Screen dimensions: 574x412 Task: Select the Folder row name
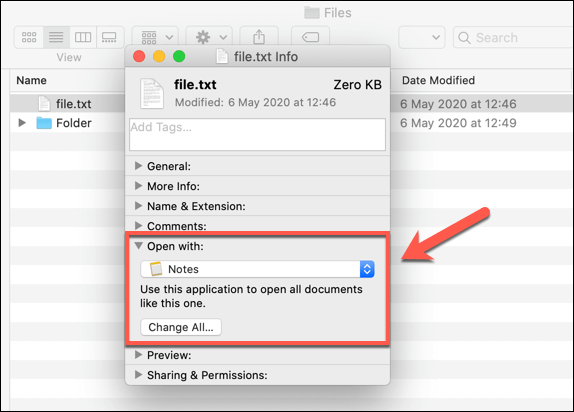[74, 123]
